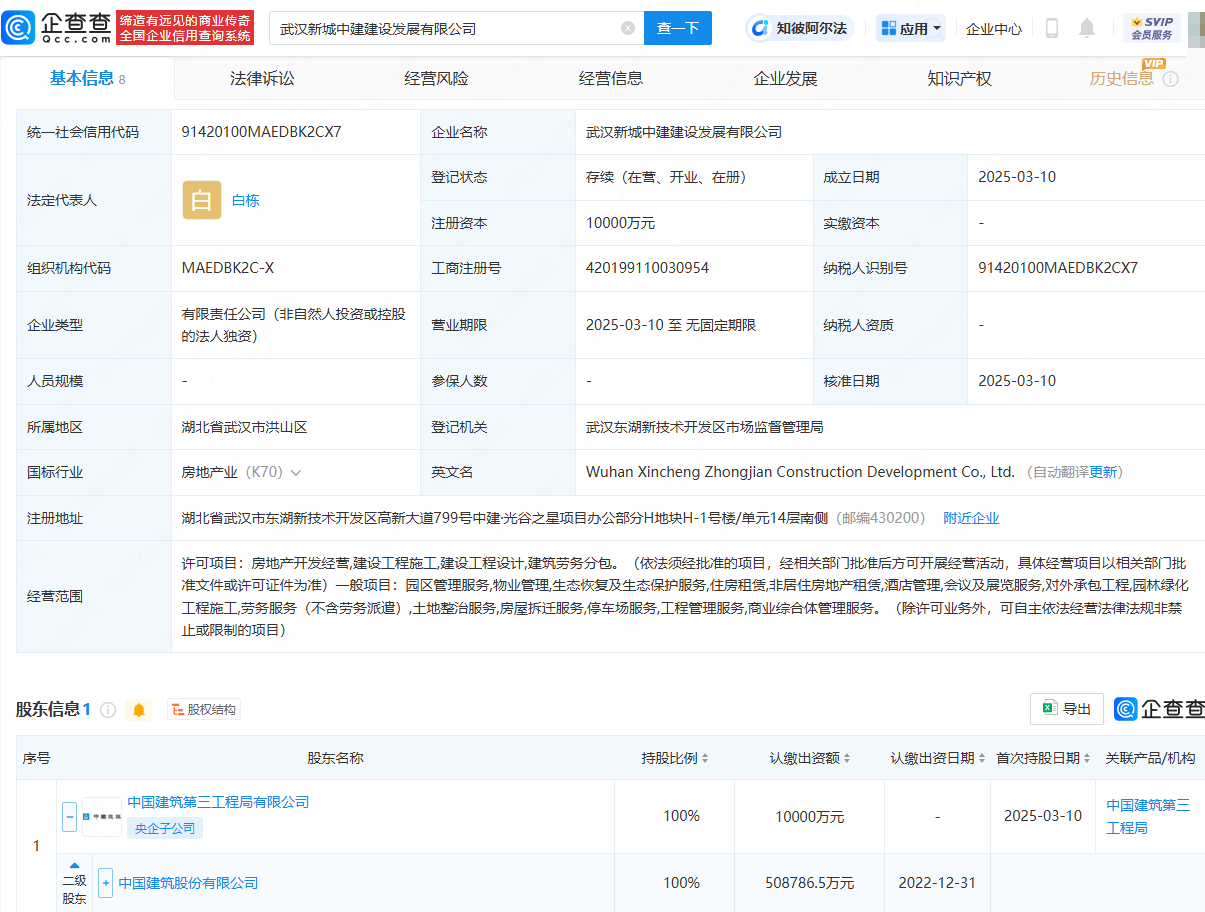Open 股权结构 chart button
The image size is (1205, 912).
pyautogui.click(x=204, y=710)
